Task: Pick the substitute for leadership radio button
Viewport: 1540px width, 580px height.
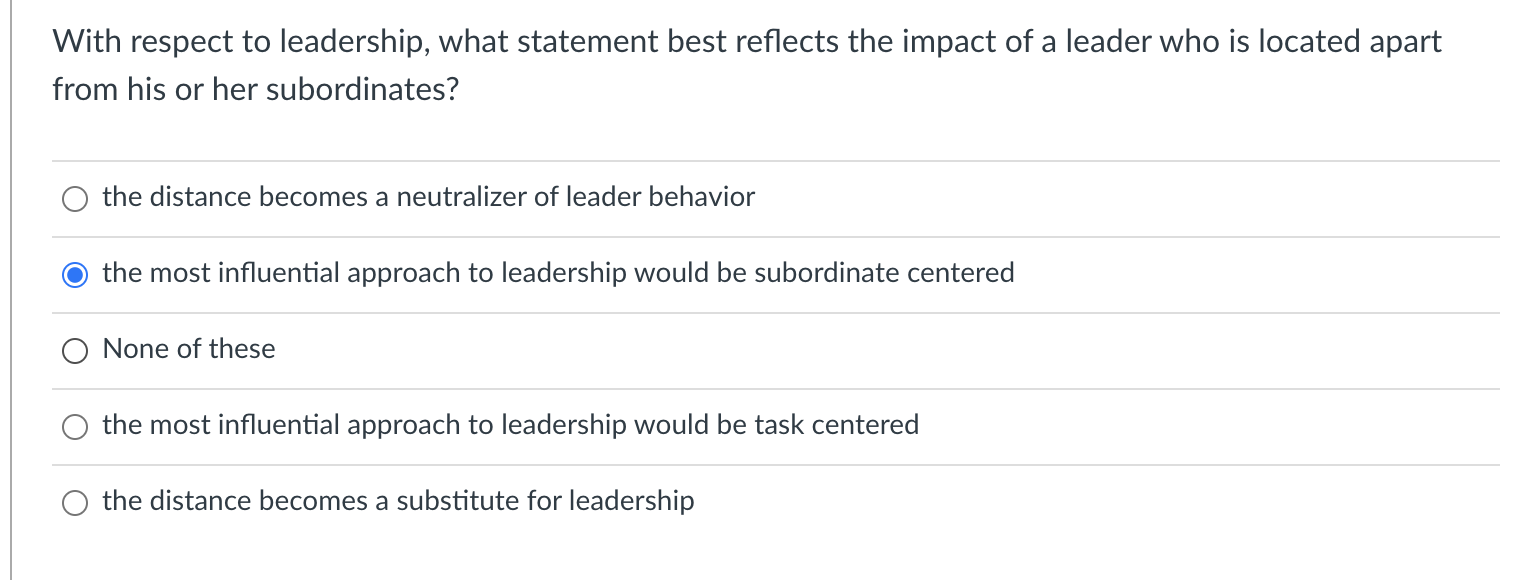Action: (75, 503)
